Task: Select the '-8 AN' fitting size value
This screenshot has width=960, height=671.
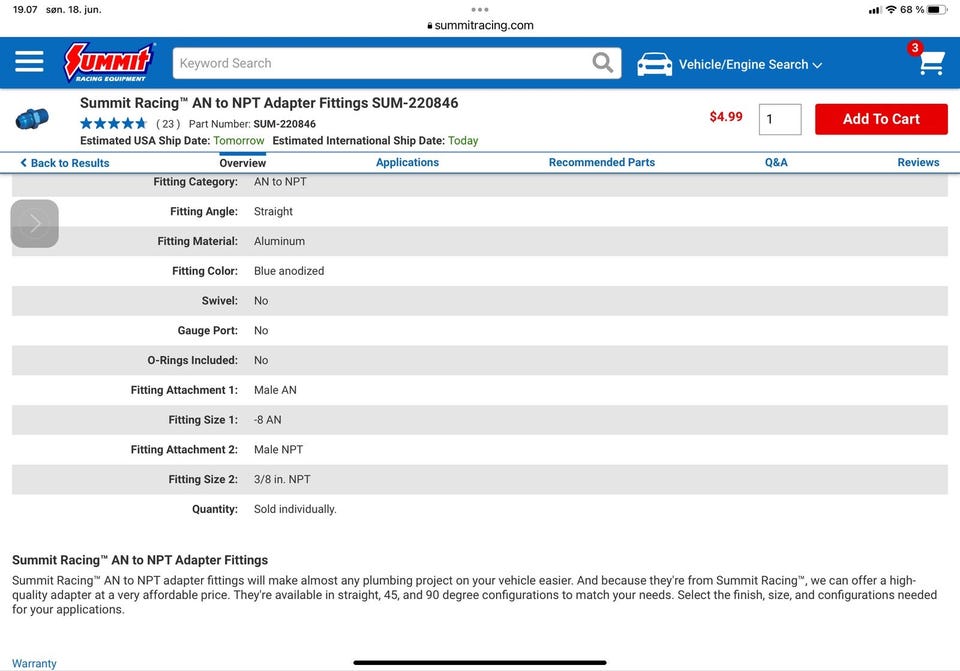Action: (268, 420)
